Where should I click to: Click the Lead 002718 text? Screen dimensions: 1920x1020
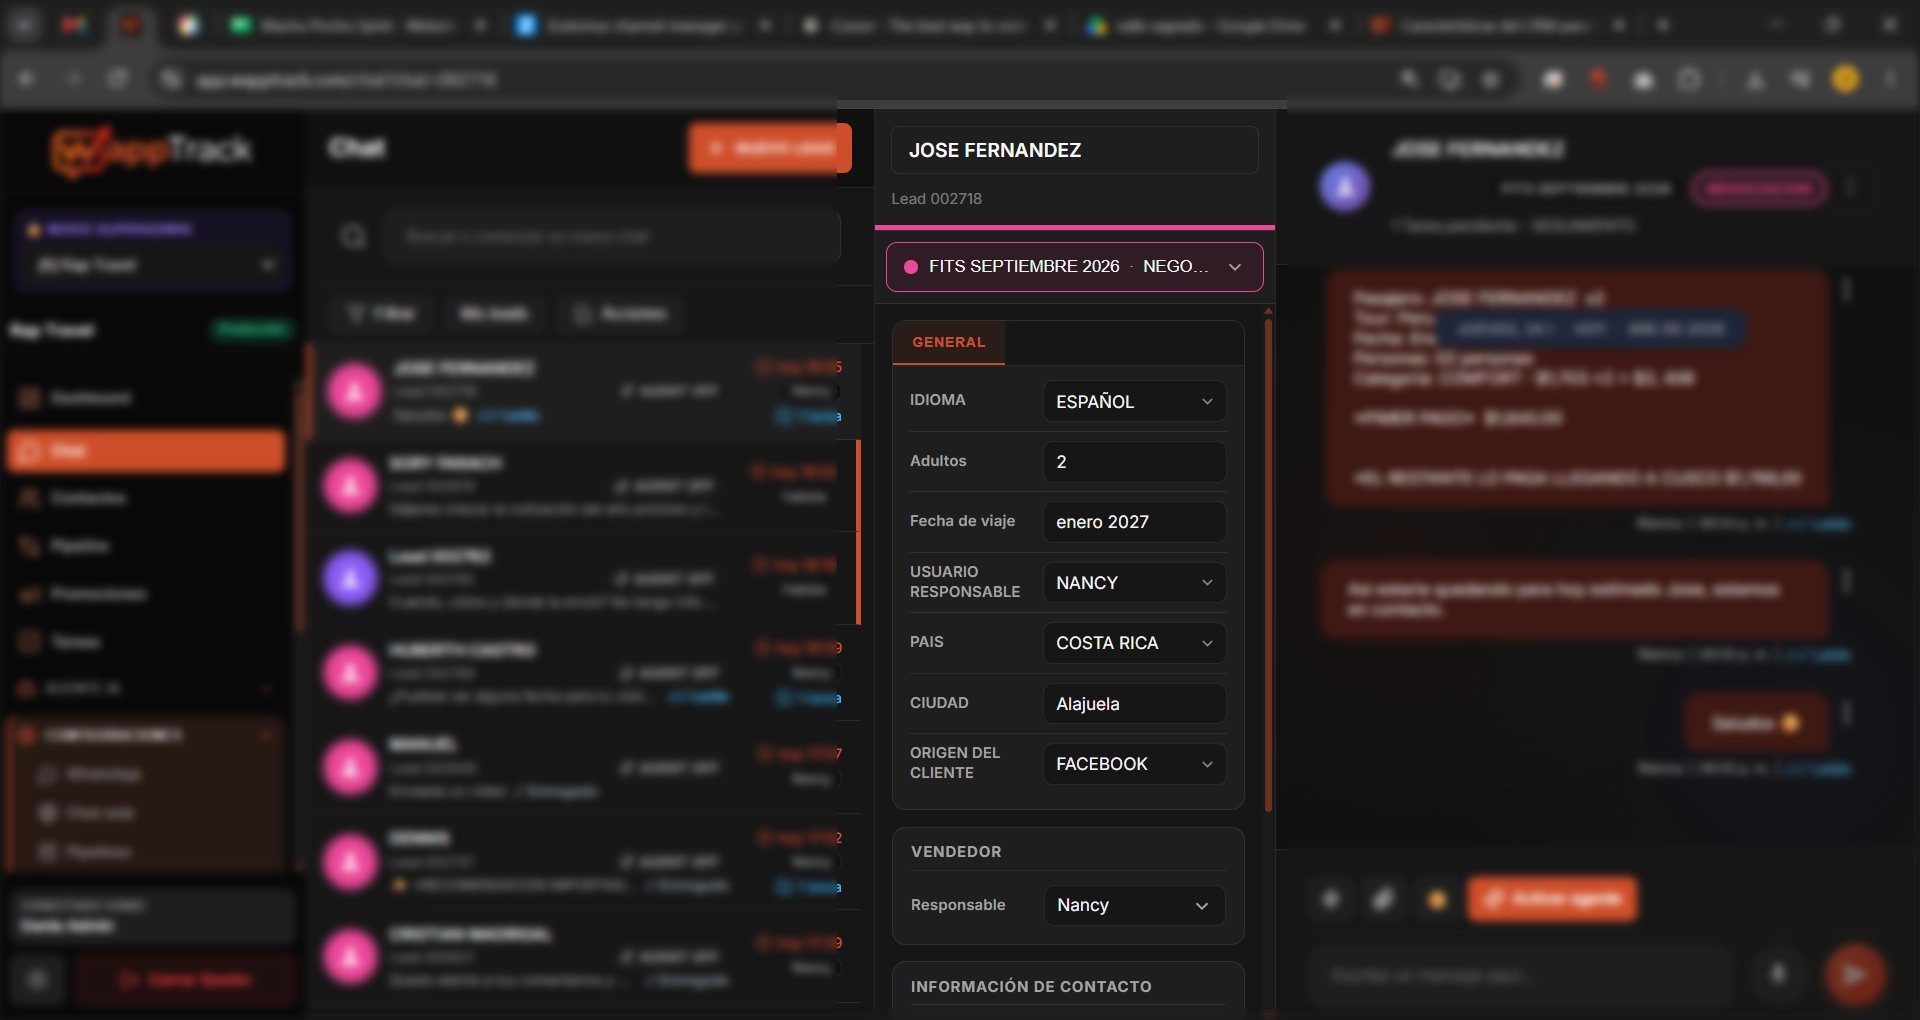pos(936,199)
